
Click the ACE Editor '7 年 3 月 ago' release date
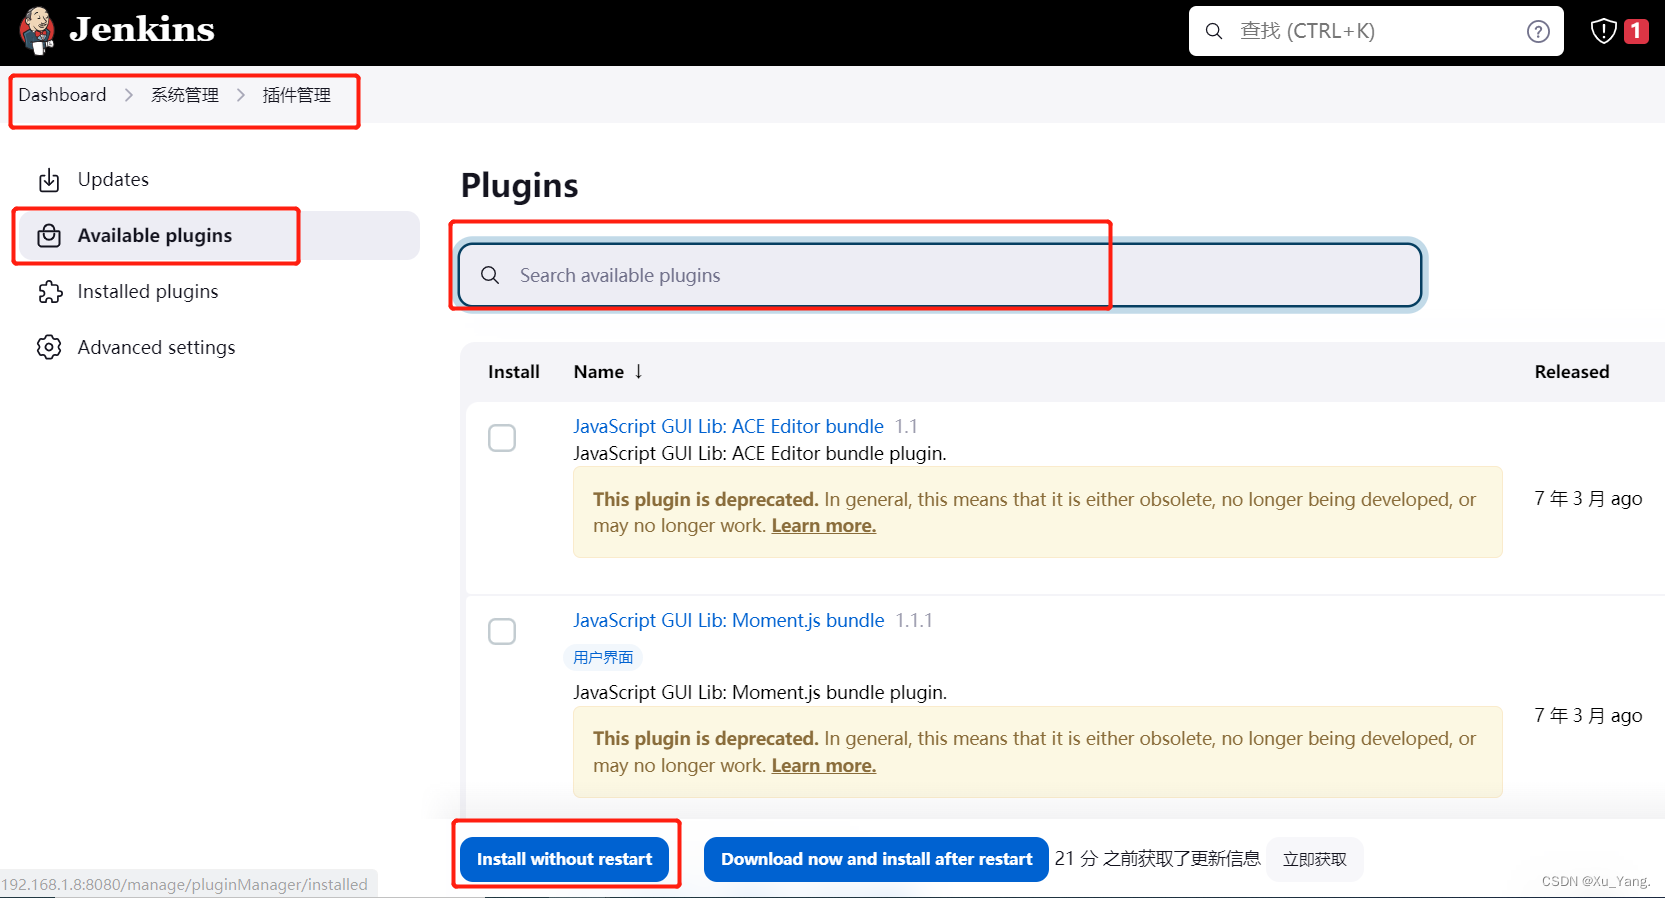[1588, 499]
